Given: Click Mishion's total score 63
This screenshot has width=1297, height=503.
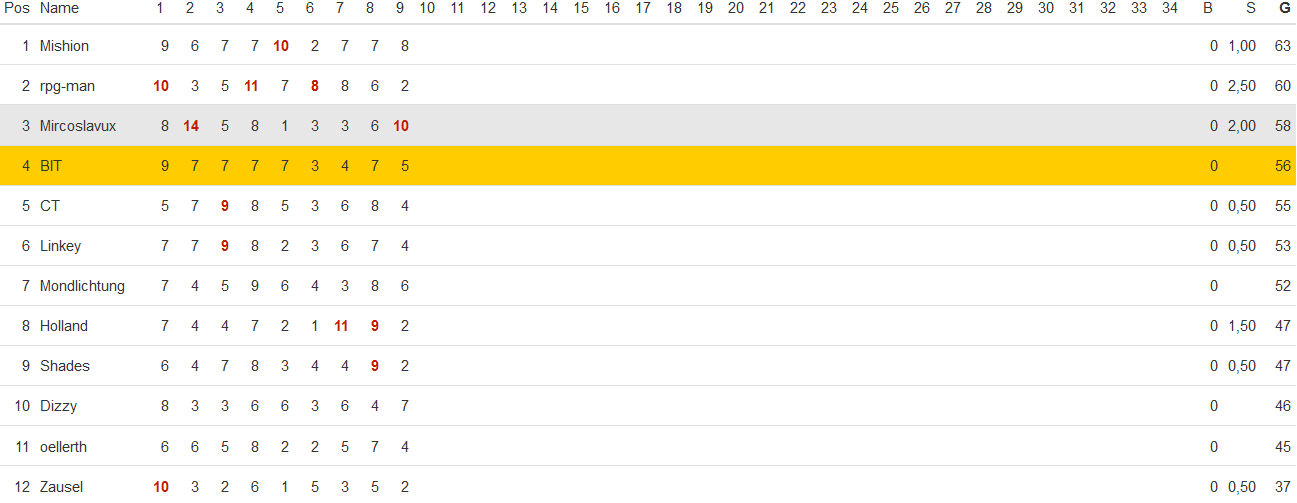Looking at the screenshot, I should click(1283, 46).
